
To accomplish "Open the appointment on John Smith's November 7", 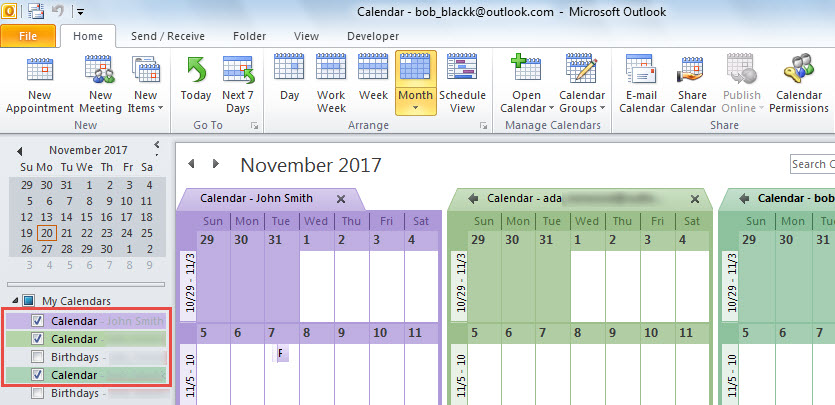I will pos(281,353).
